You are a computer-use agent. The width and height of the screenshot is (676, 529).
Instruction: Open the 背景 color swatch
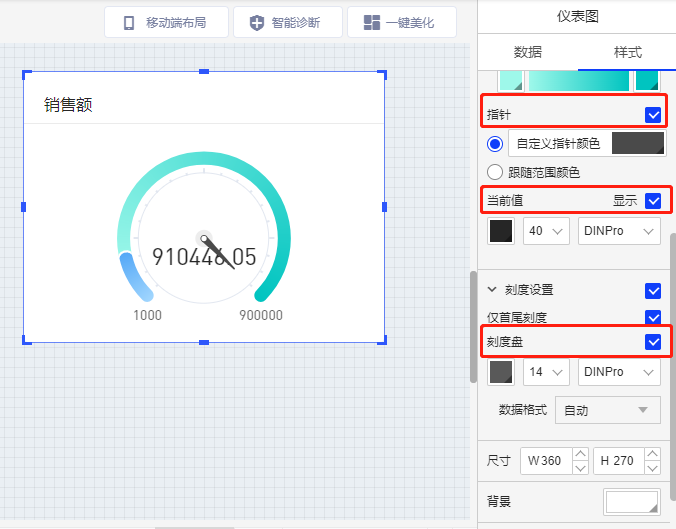[x=632, y=502]
